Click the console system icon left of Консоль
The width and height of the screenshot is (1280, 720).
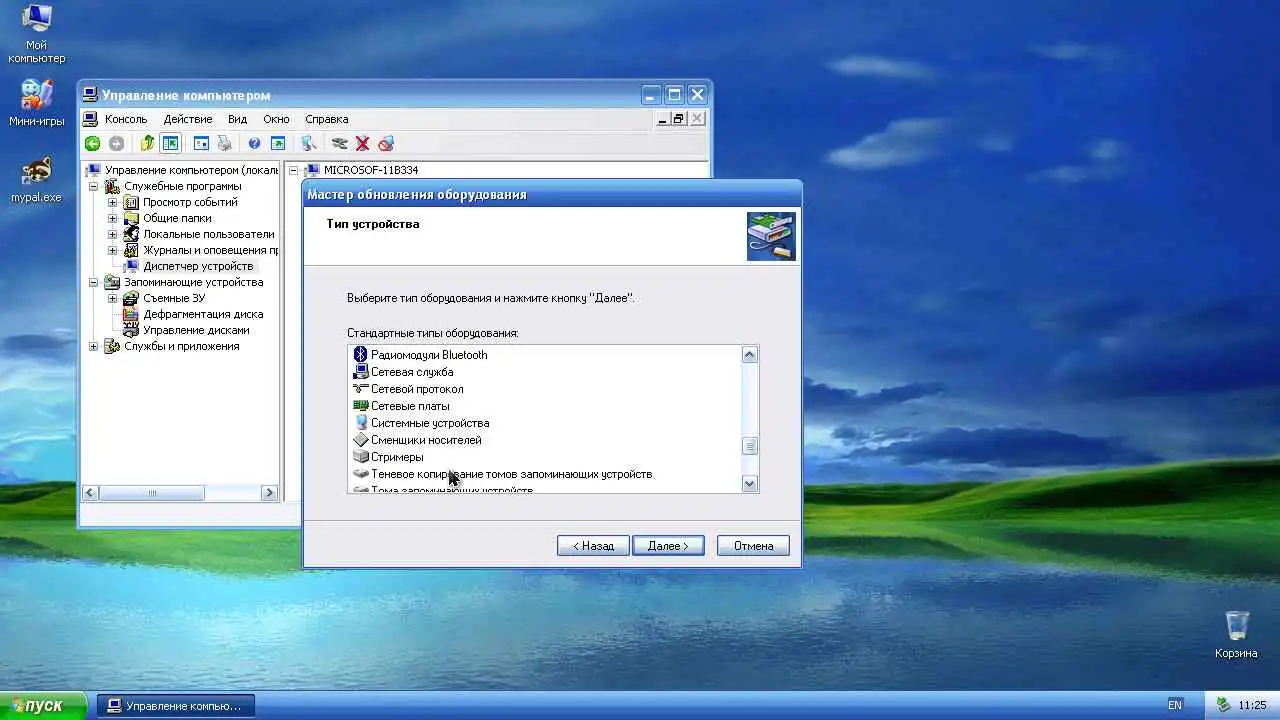[x=91, y=119]
